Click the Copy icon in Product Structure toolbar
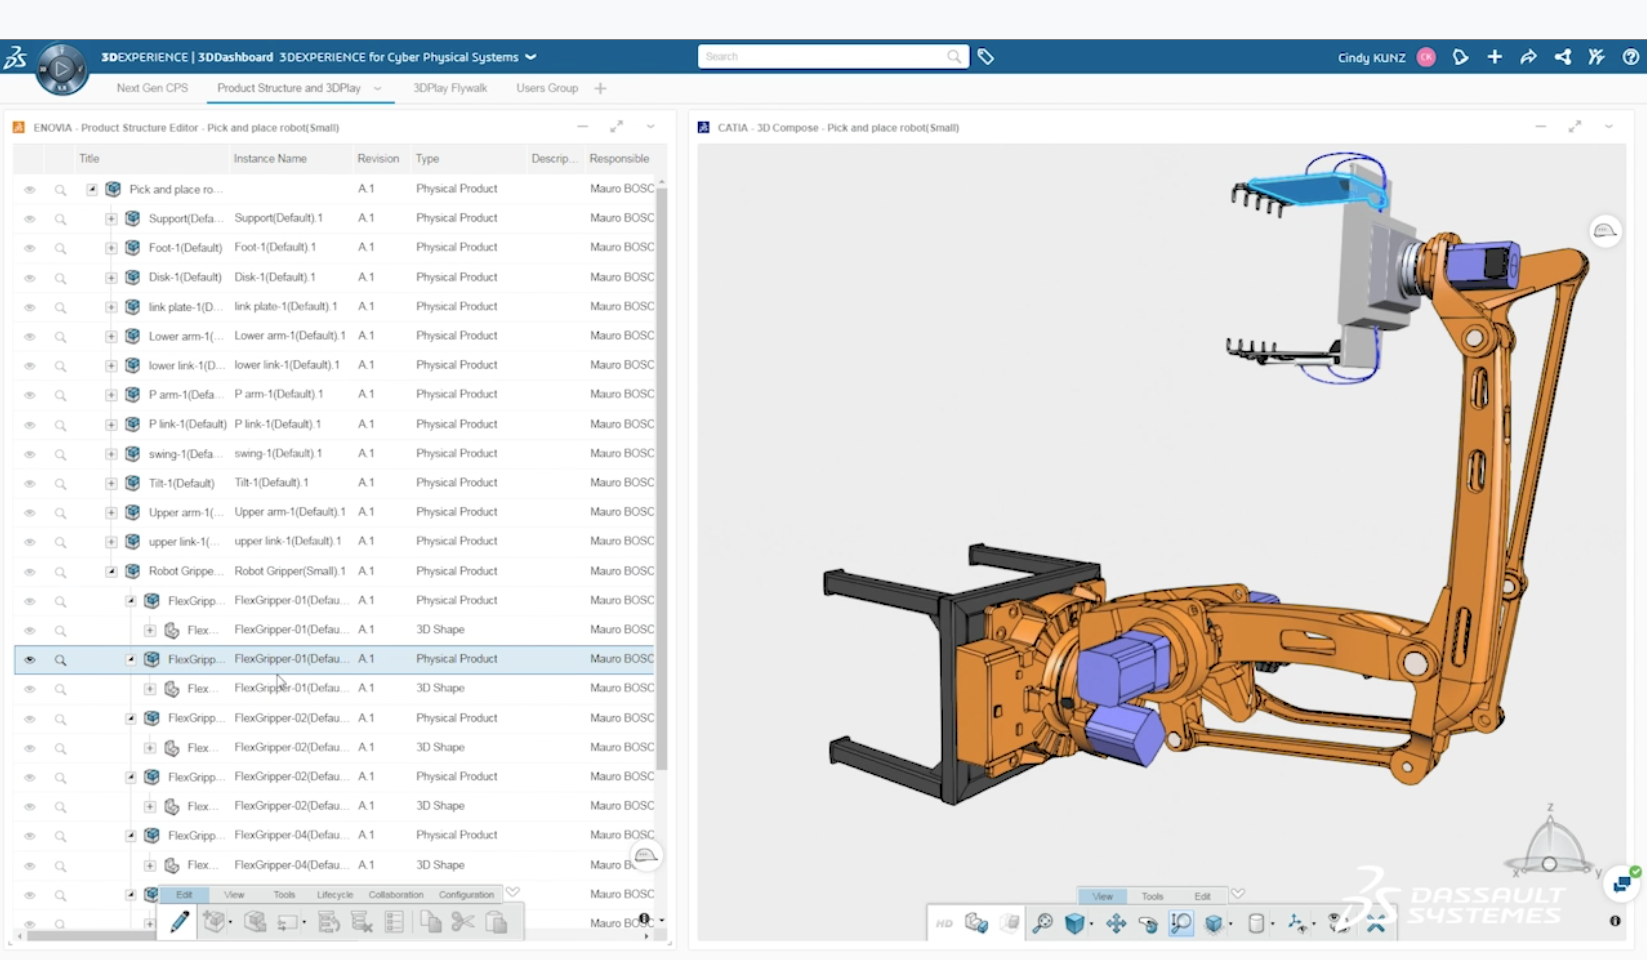 click(430, 922)
